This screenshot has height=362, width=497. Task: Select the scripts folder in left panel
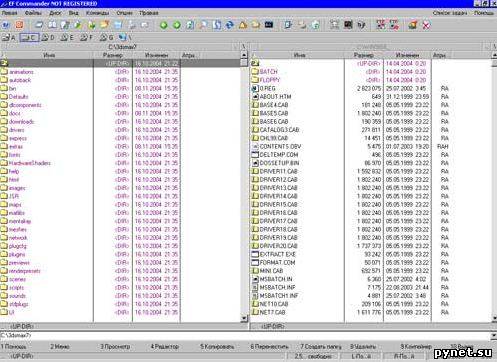(x=16, y=287)
